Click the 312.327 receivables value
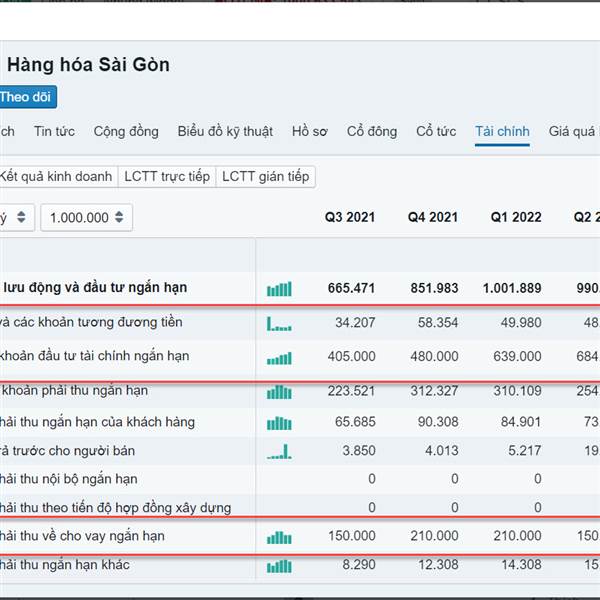Viewport: 600px width, 600px height. tap(434, 391)
